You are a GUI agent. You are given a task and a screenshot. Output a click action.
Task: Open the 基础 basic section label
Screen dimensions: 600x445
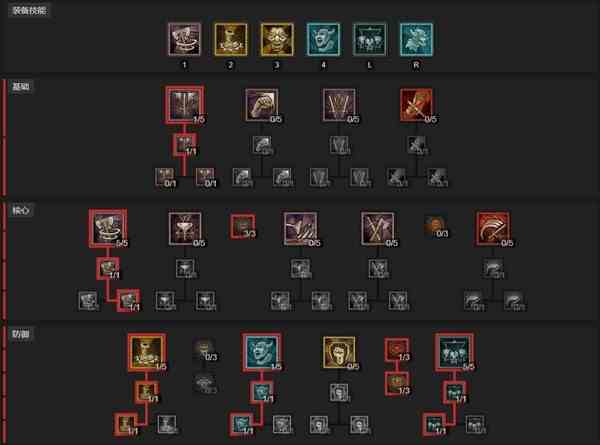21,86
